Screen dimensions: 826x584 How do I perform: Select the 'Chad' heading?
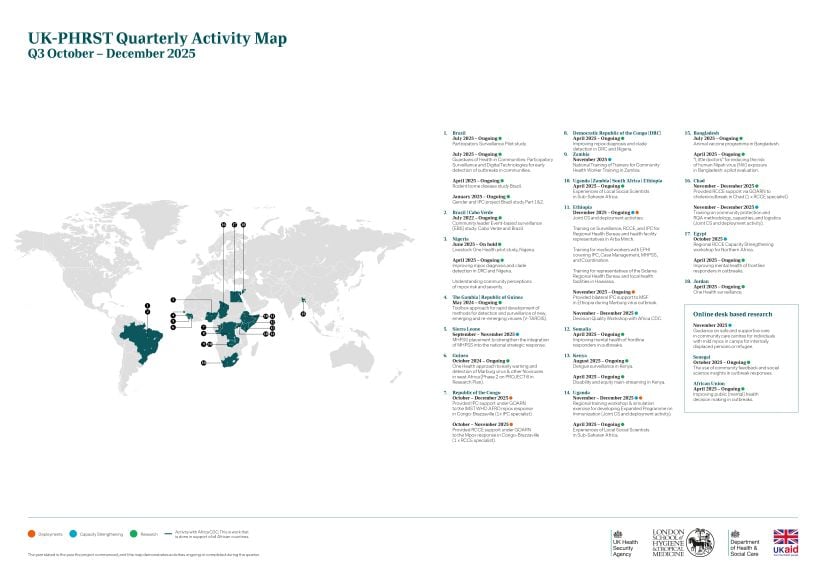(x=699, y=181)
